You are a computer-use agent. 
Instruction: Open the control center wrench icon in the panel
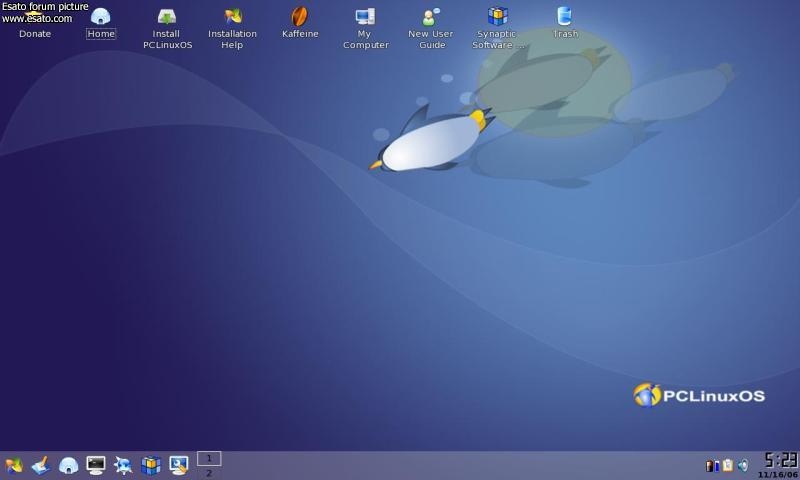point(179,465)
